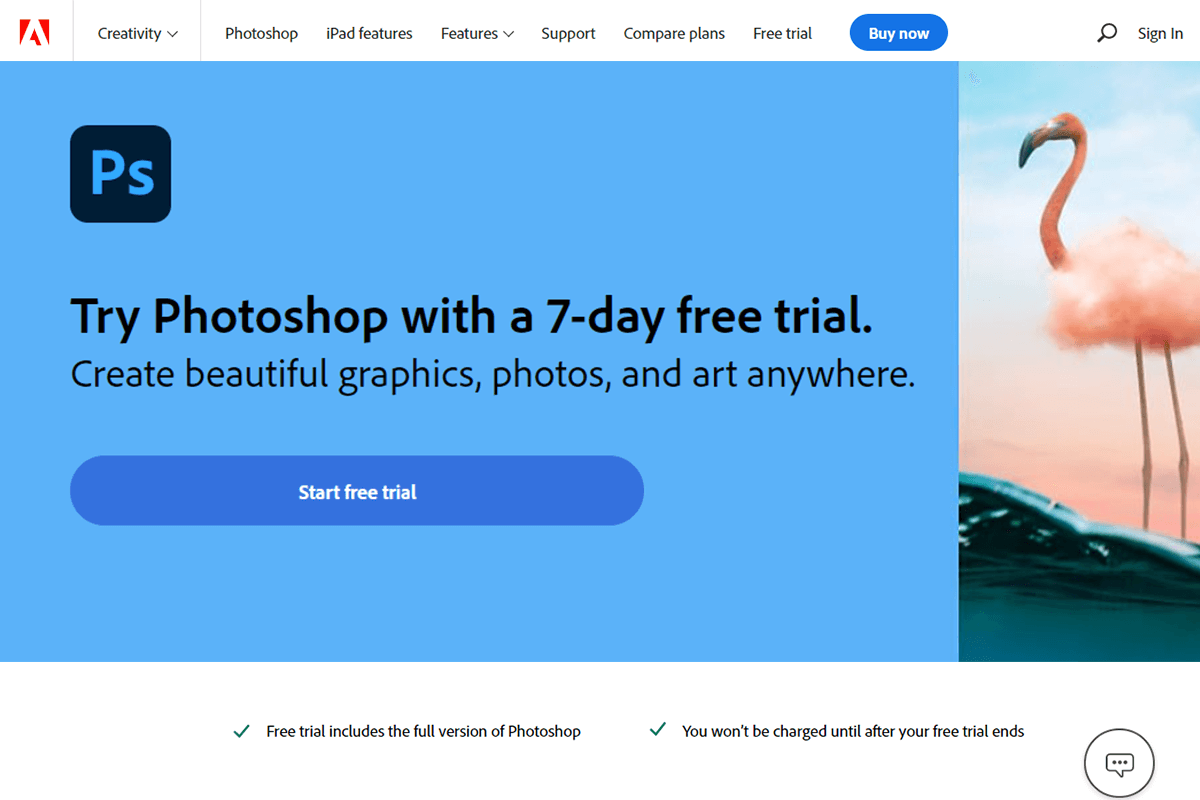Select the Free trial nav link
The image size is (1200, 800).
tap(782, 33)
